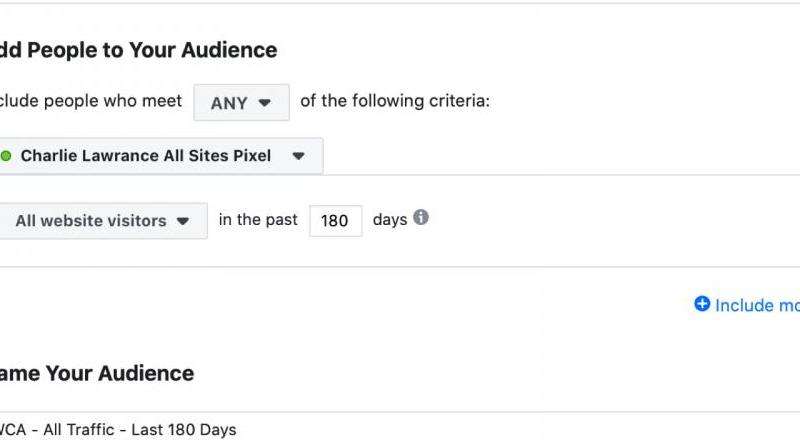Screen dimensions: 800x440
Task: Click the "days" label after 180
Action: [x=389, y=219]
